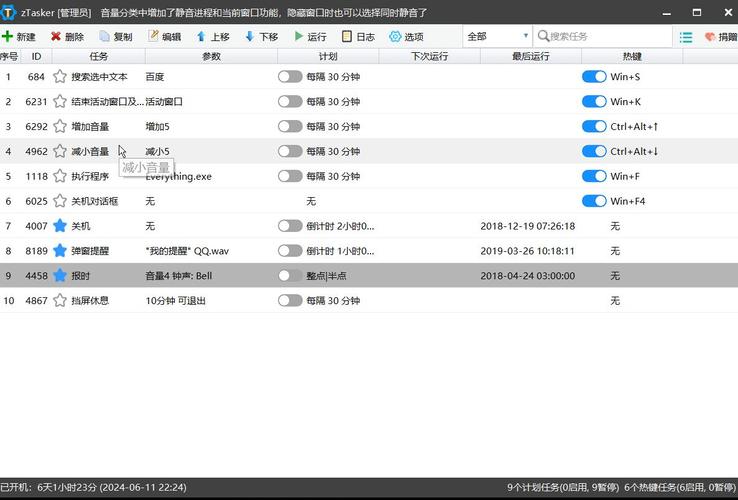This screenshot has height=500, width=738.
Task: Star the 关机对话框 task
Action: point(60,201)
